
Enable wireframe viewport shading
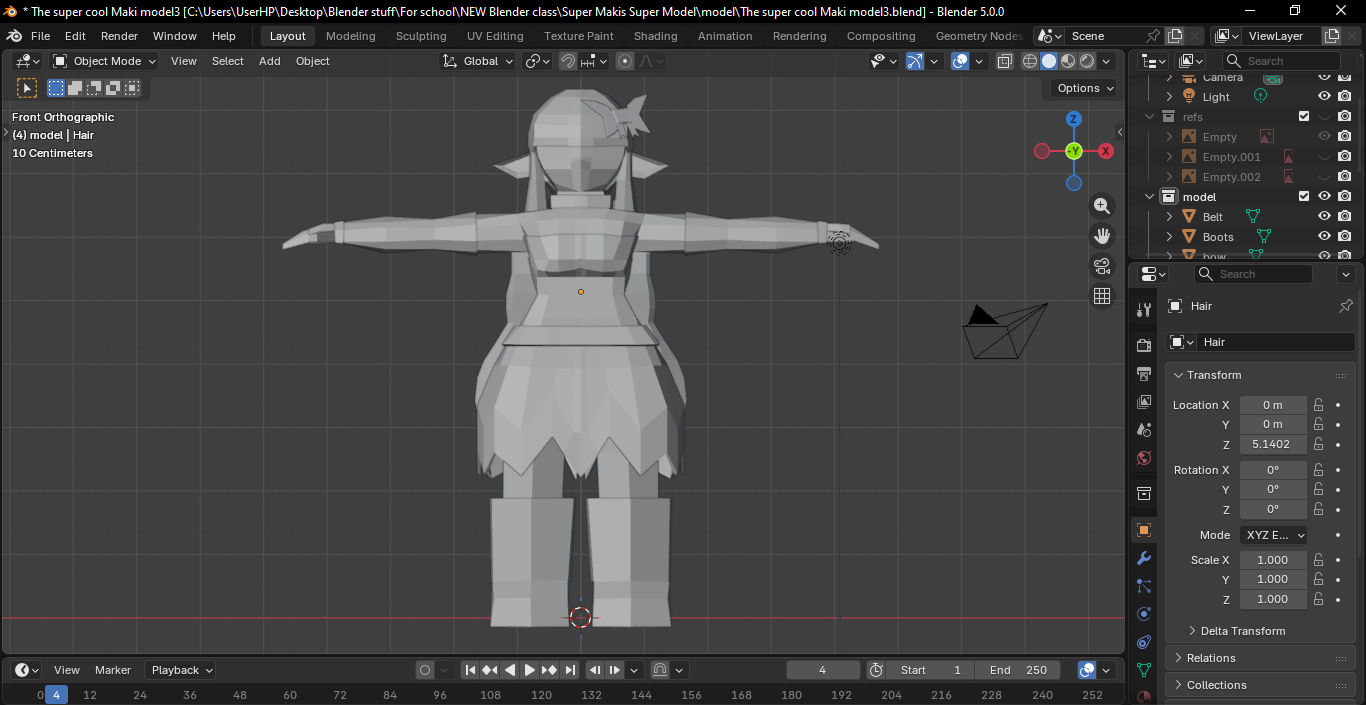click(1029, 61)
